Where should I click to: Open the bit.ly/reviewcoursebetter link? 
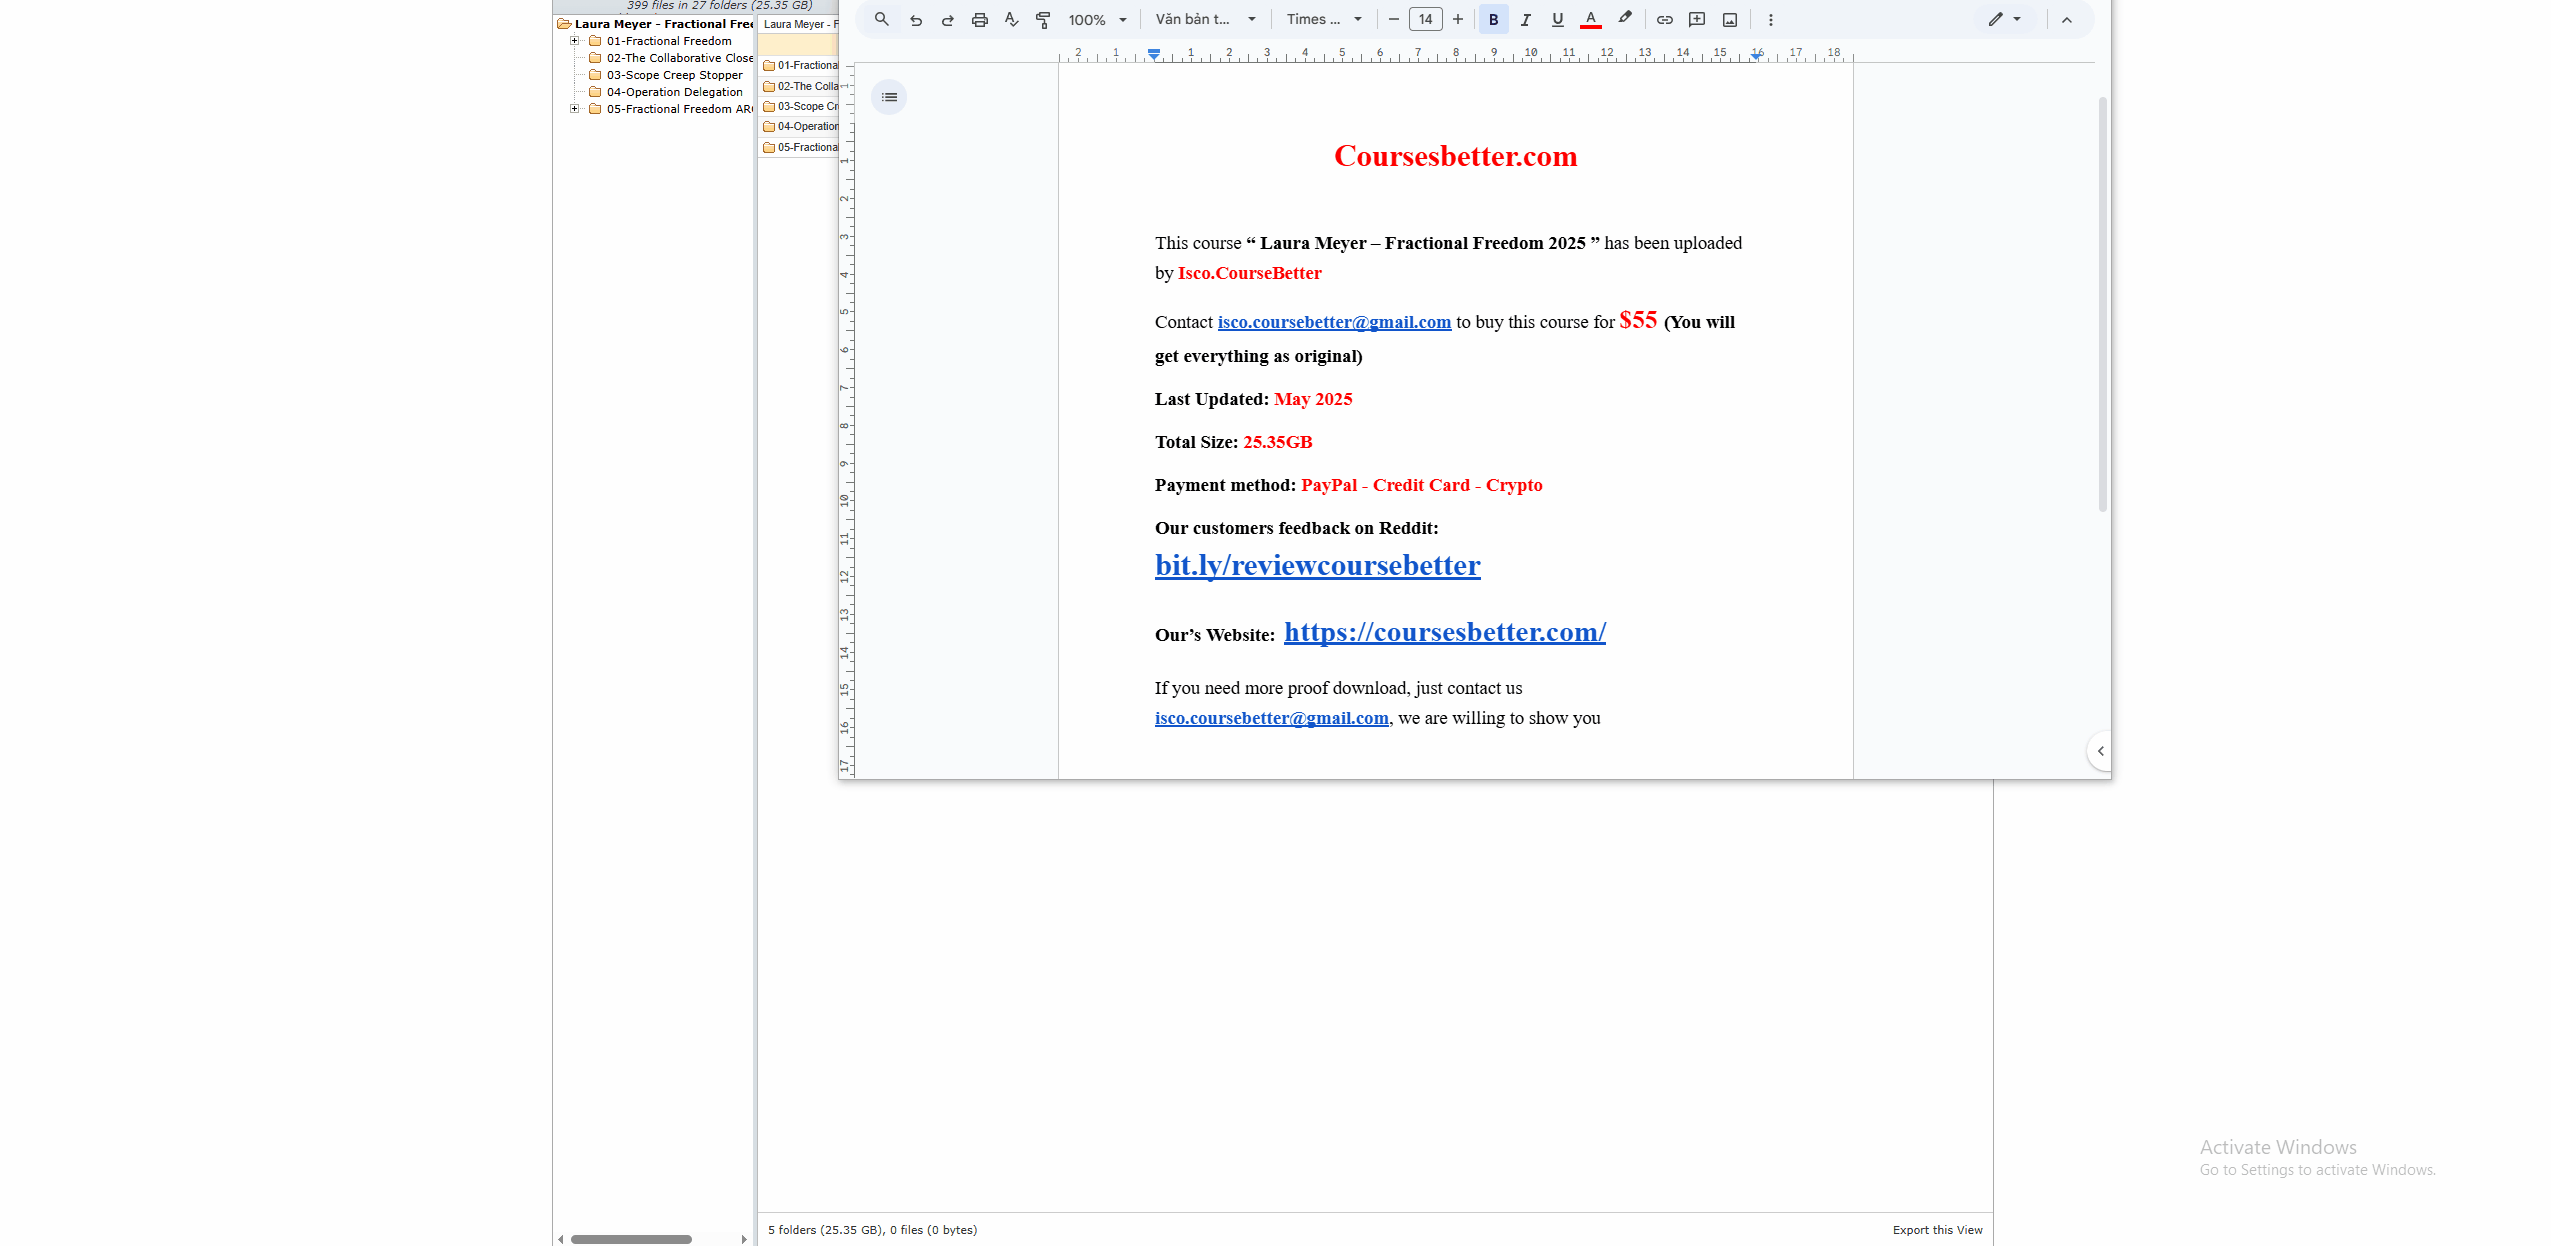1317,566
